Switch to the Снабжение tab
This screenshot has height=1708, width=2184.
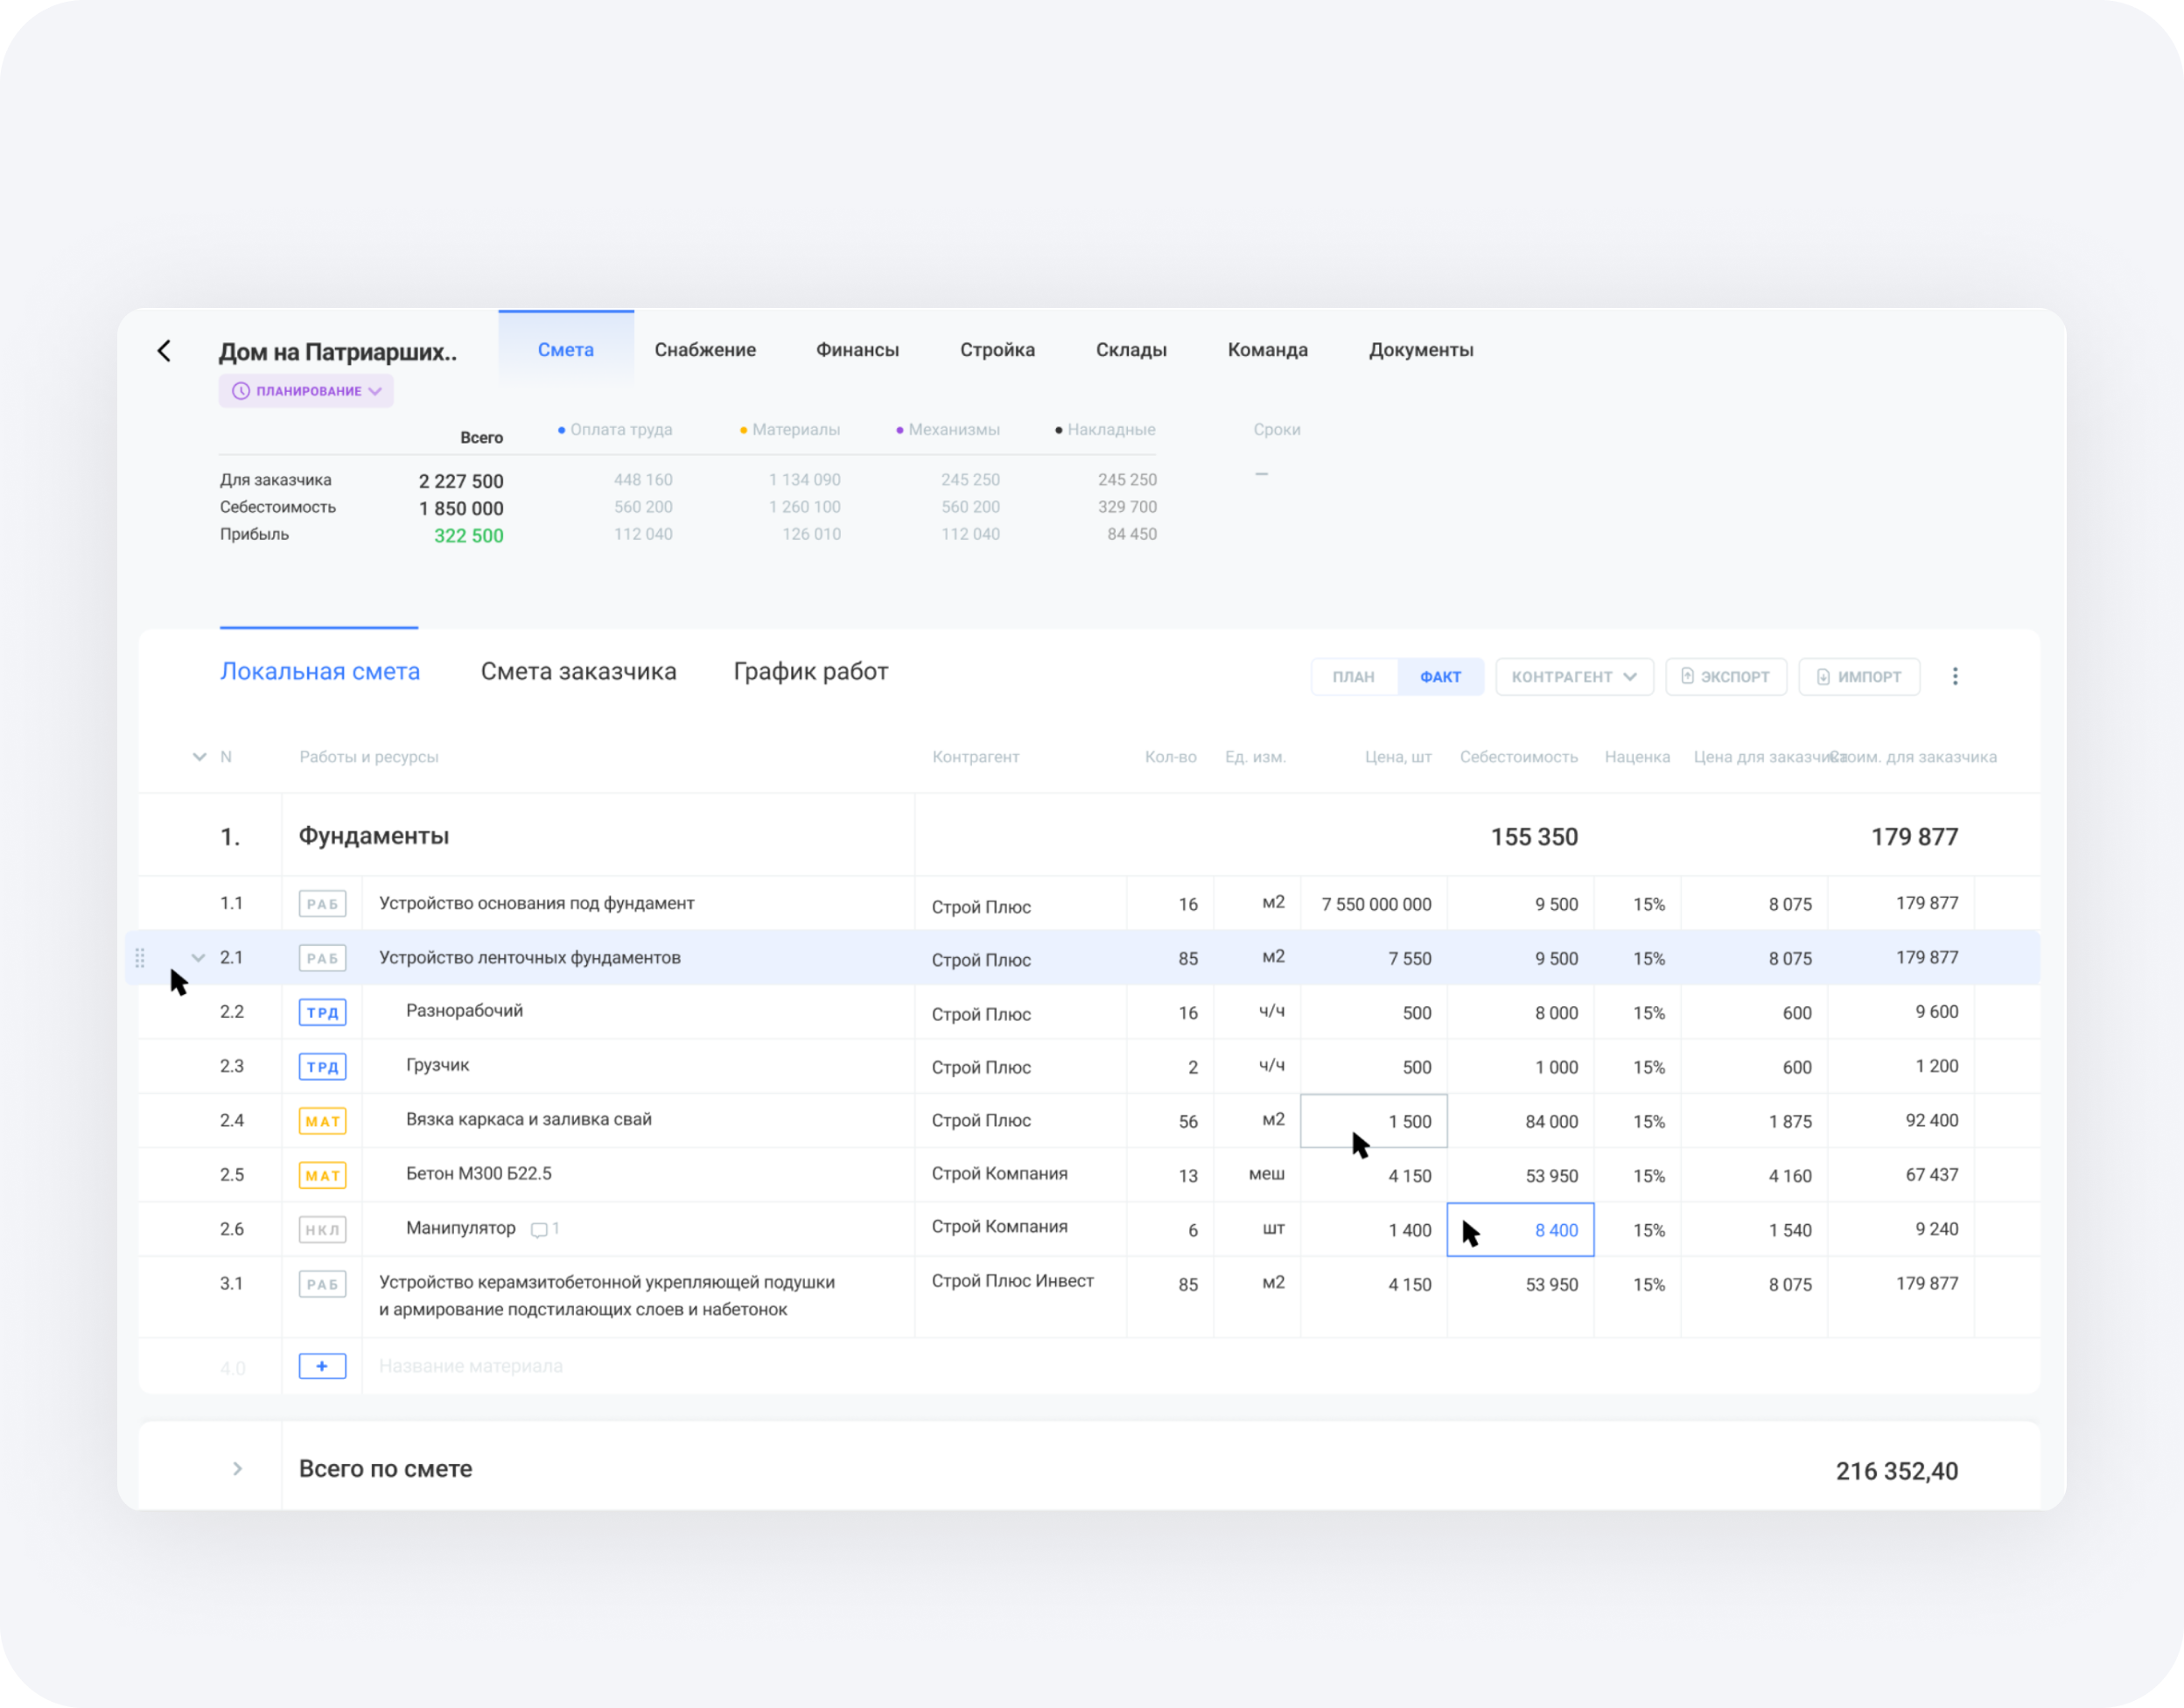click(705, 349)
